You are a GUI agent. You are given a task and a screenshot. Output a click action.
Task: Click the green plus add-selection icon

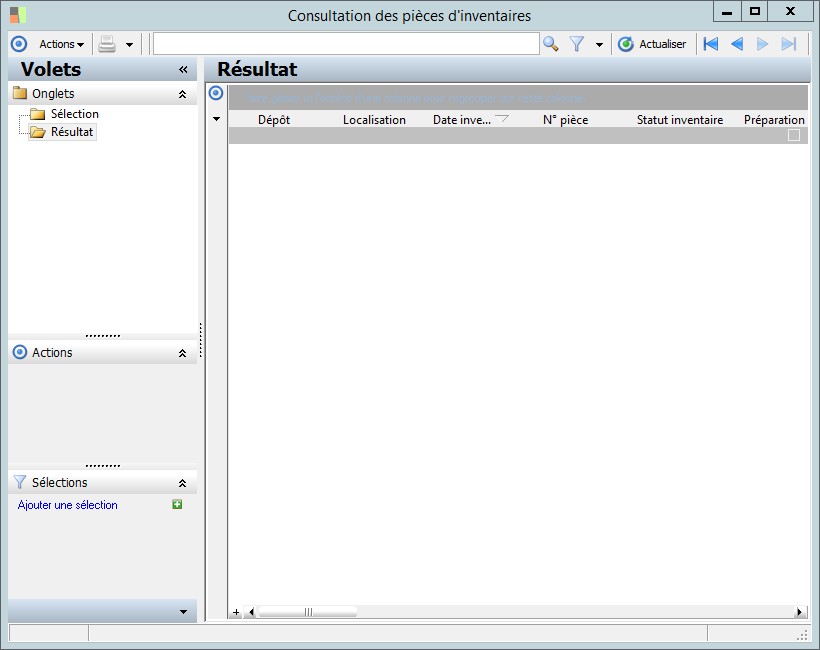click(177, 504)
